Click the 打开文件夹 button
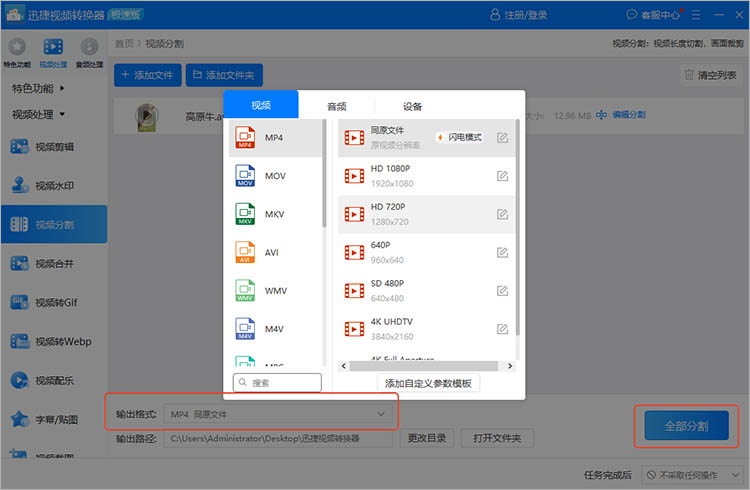This screenshot has width=750, height=490. (x=497, y=438)
